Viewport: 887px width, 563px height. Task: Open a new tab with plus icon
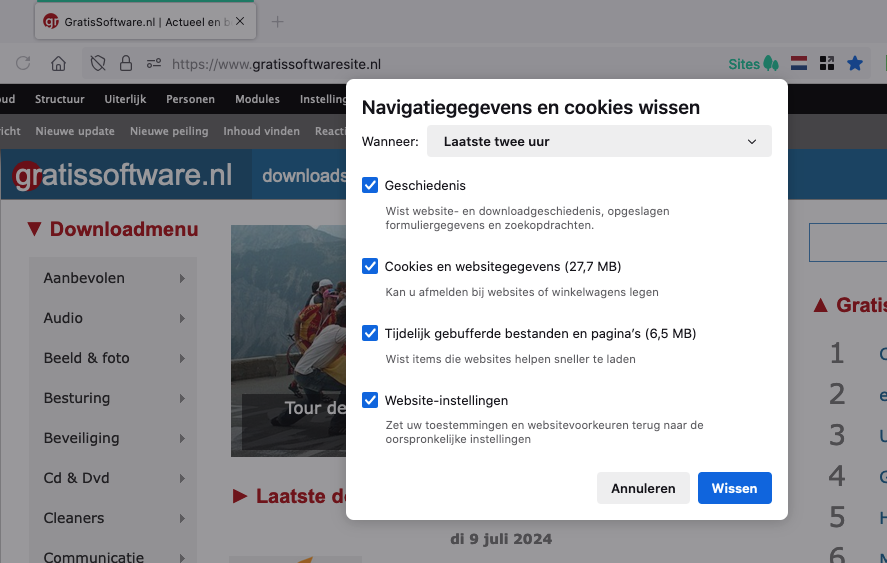278,22
